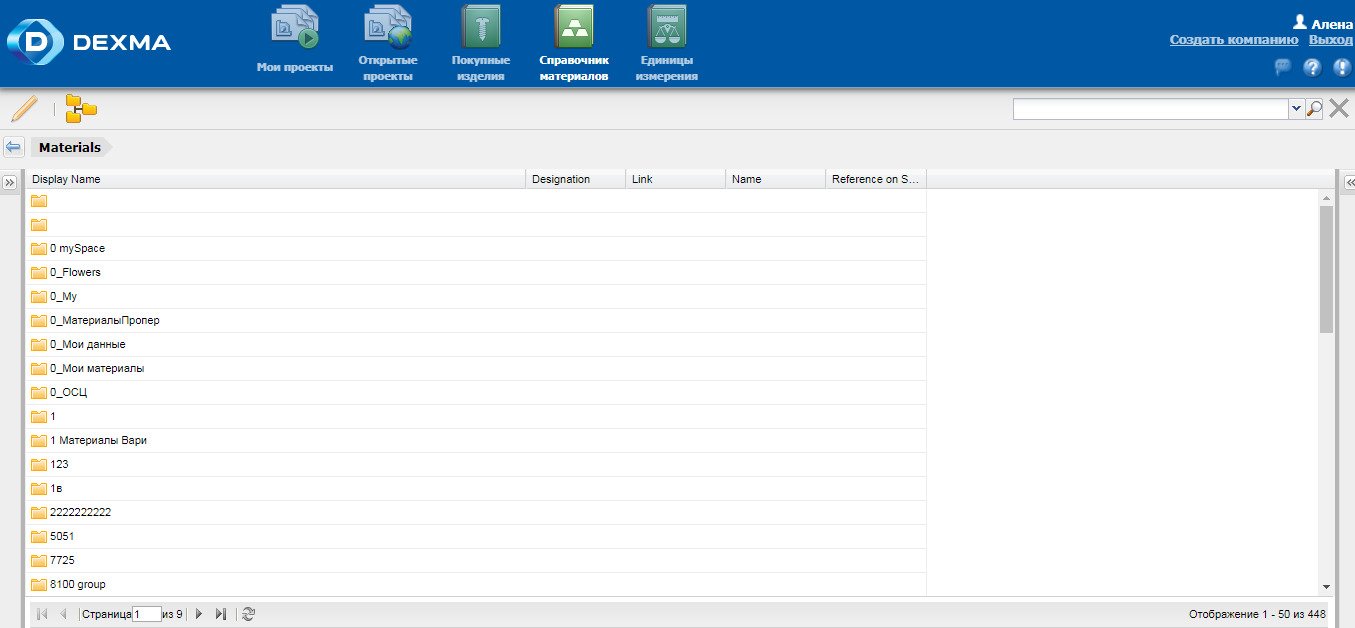Sort by Link column header
Screen dimensions: 1355x628
(676, 179)
